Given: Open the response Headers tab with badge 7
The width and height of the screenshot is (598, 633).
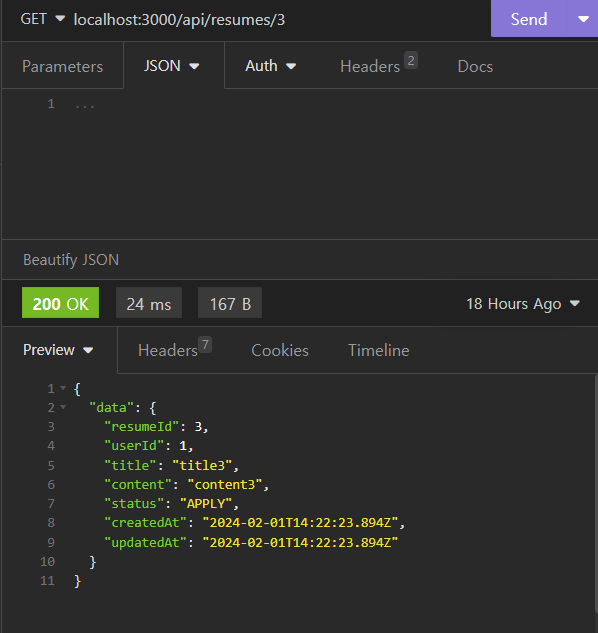Looking at the screenshot, I should point(175,350).
